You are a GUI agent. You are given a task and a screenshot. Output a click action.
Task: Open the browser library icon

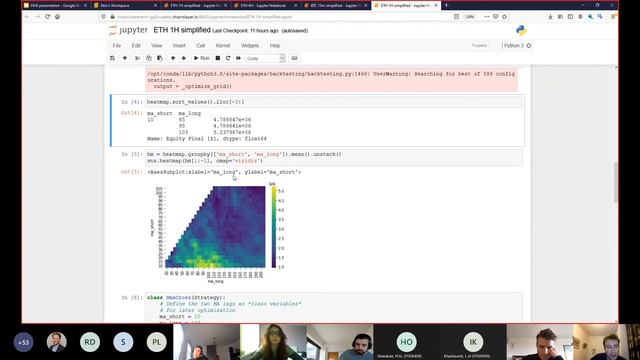560,17
